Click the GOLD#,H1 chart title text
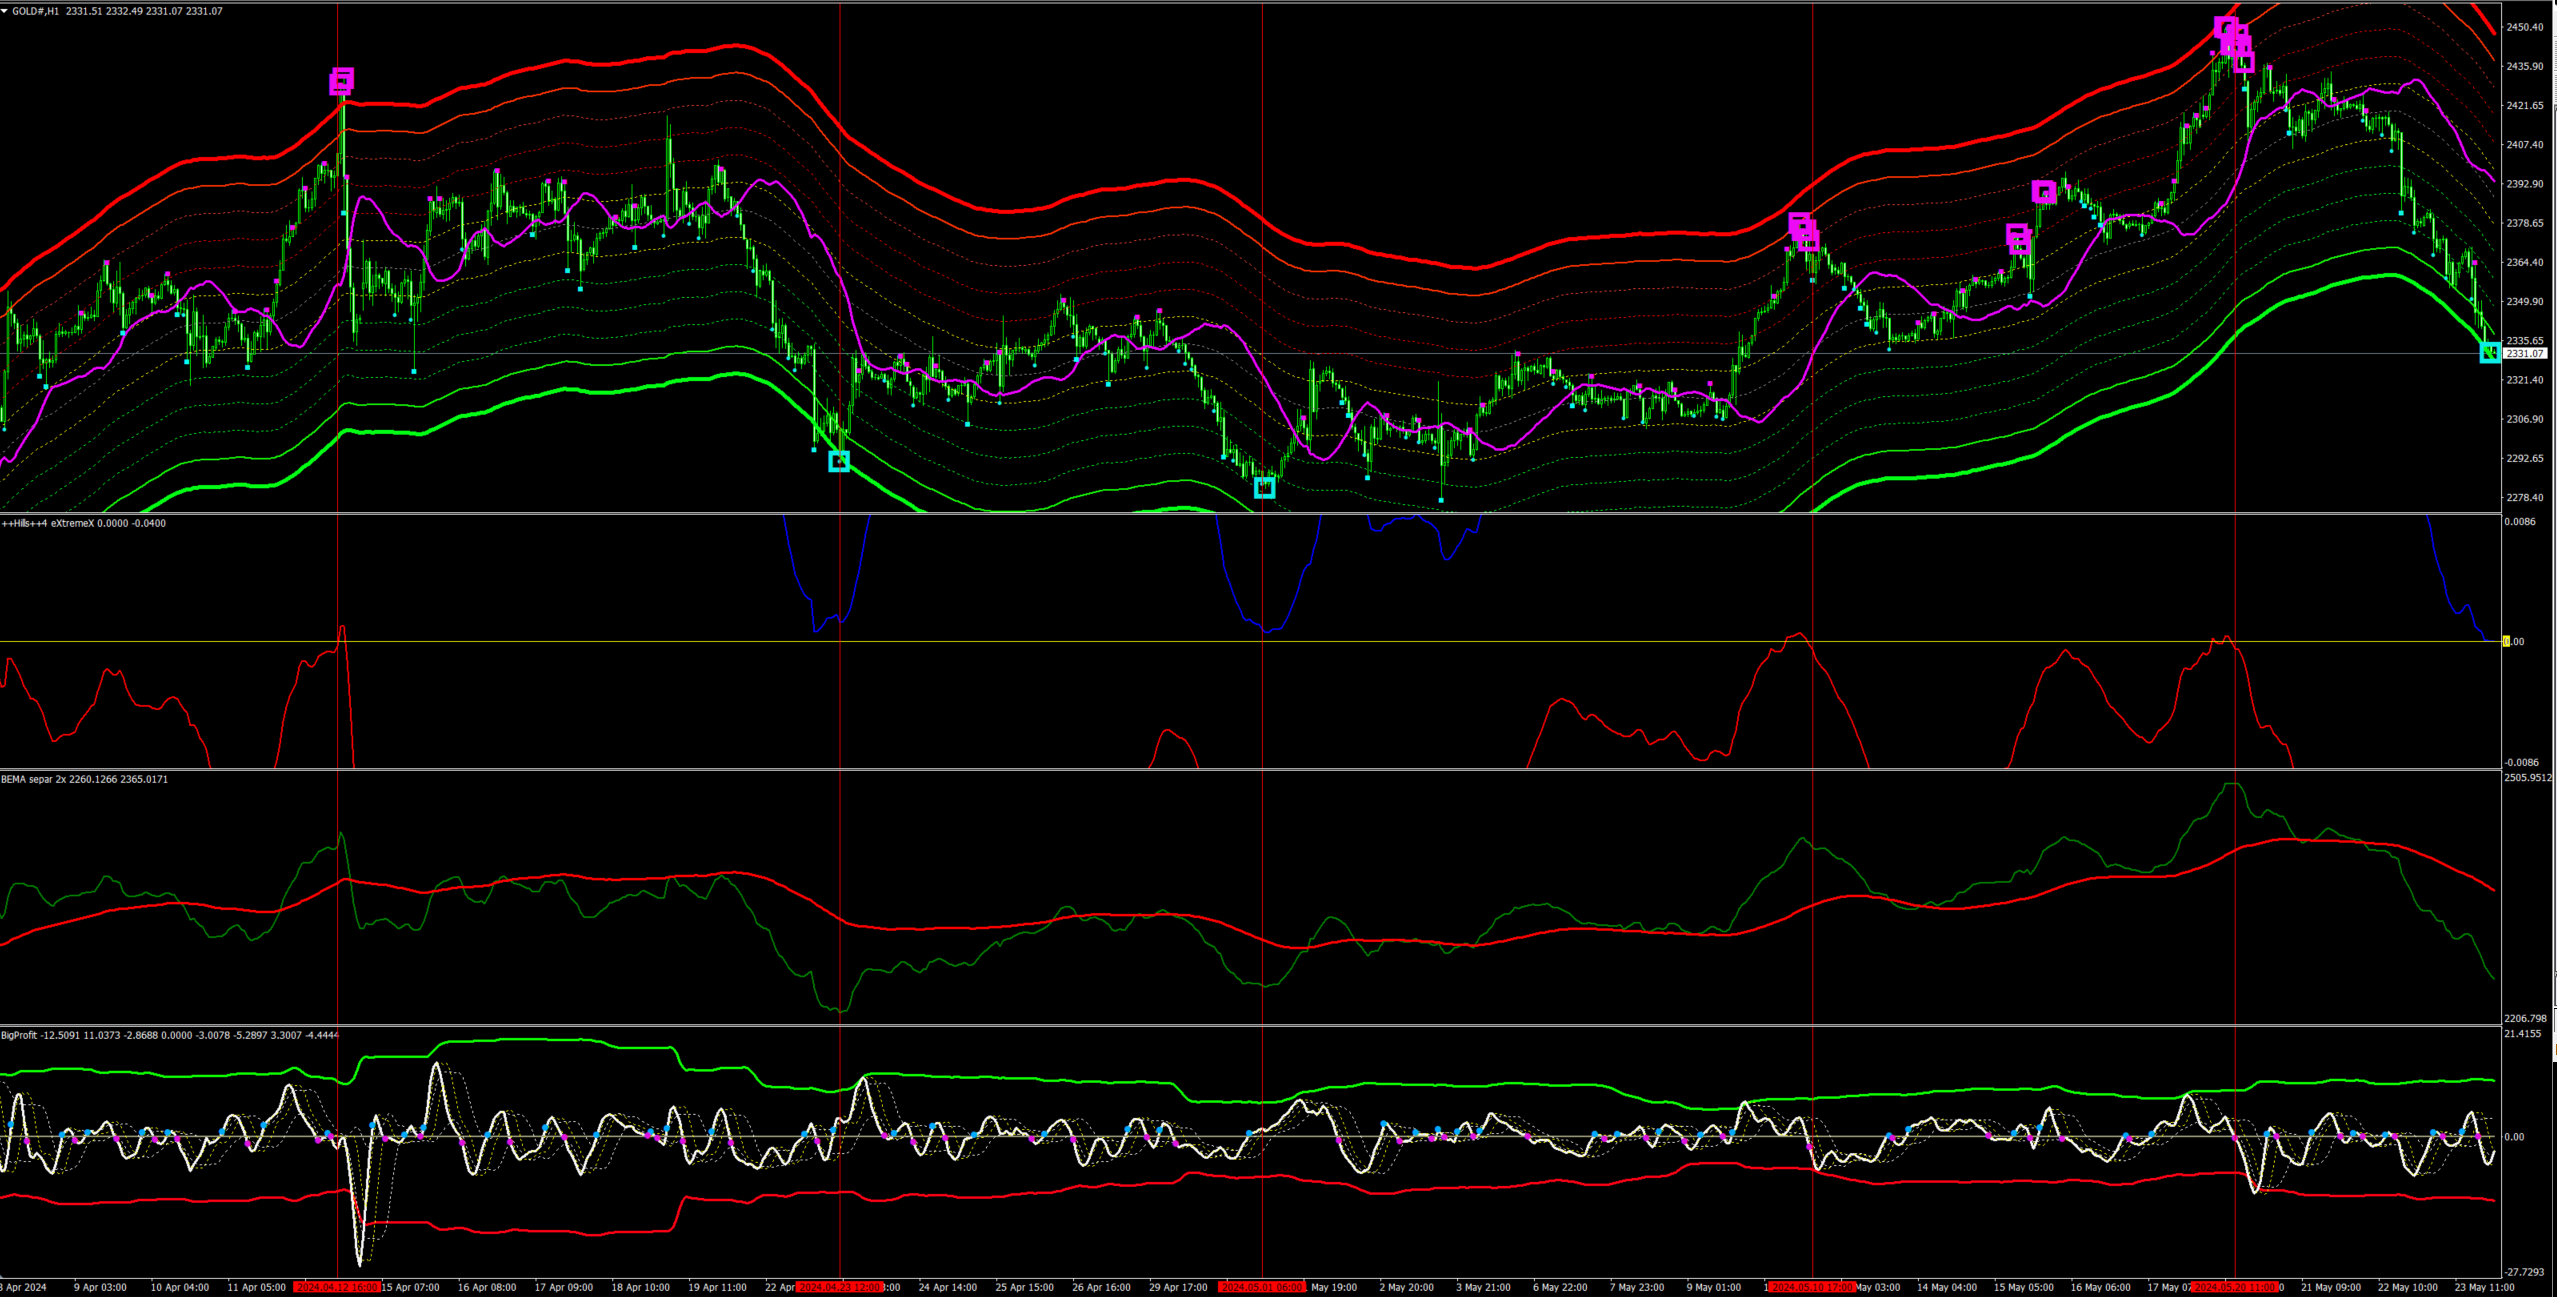The image size is (2557, 1297). coord(36,11)
